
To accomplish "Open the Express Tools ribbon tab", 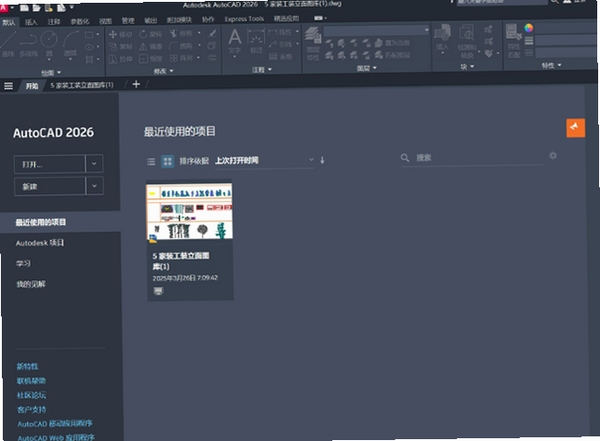I will (244, 19).
